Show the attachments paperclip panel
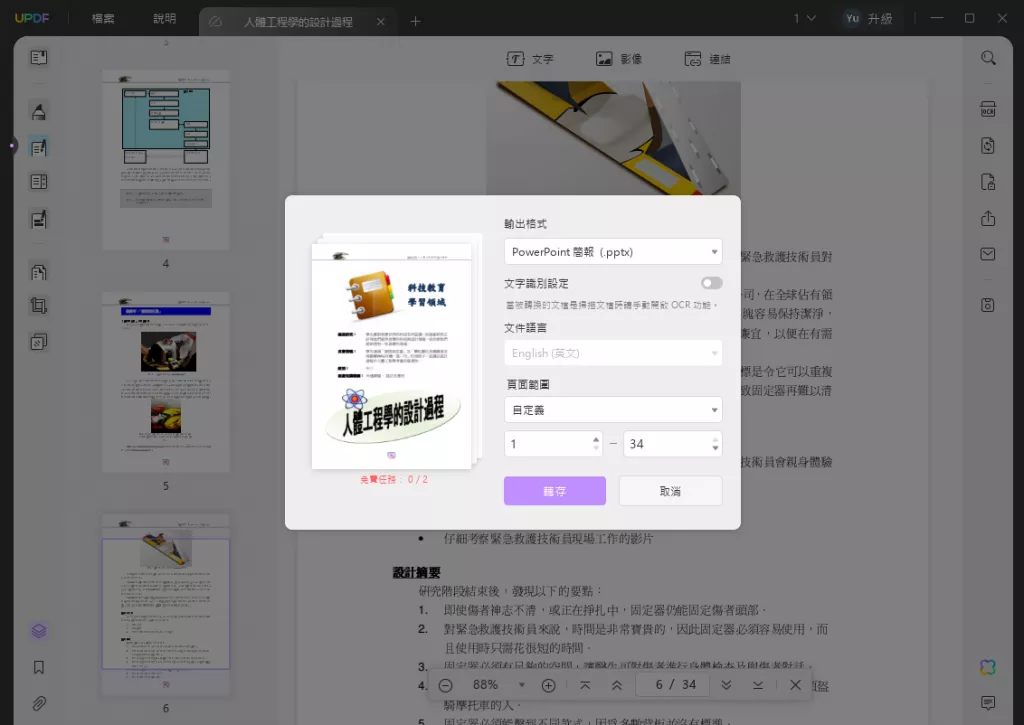This screenshot has width=1024, height=725. point(39,703)
